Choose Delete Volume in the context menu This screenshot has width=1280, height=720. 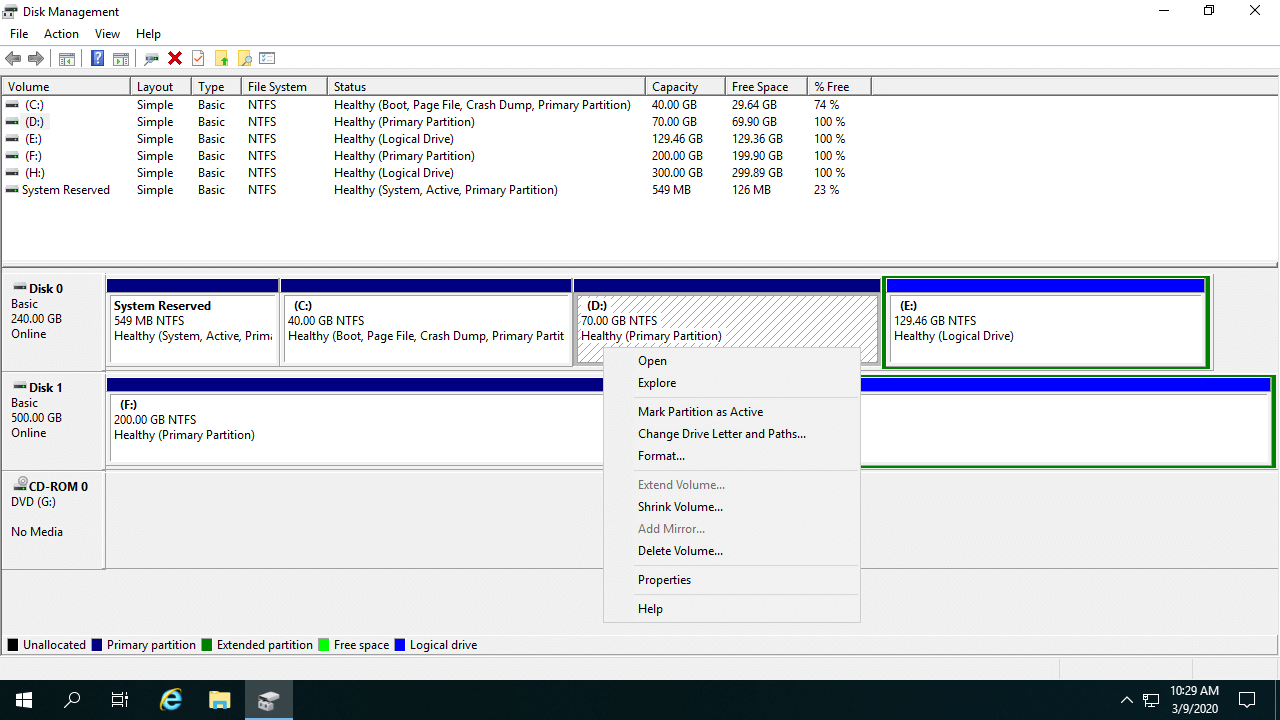pyautogui.click(x=680, y=551)
